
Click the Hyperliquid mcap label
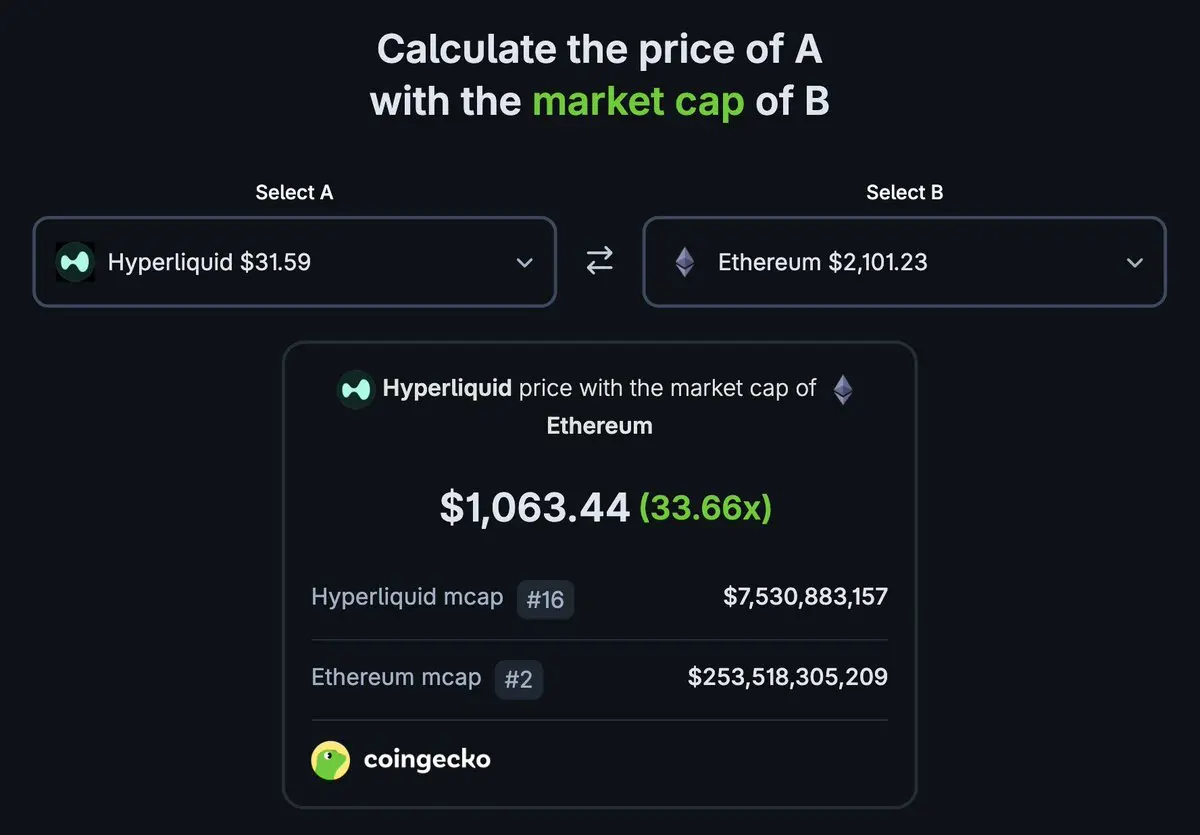coord(407,597)
